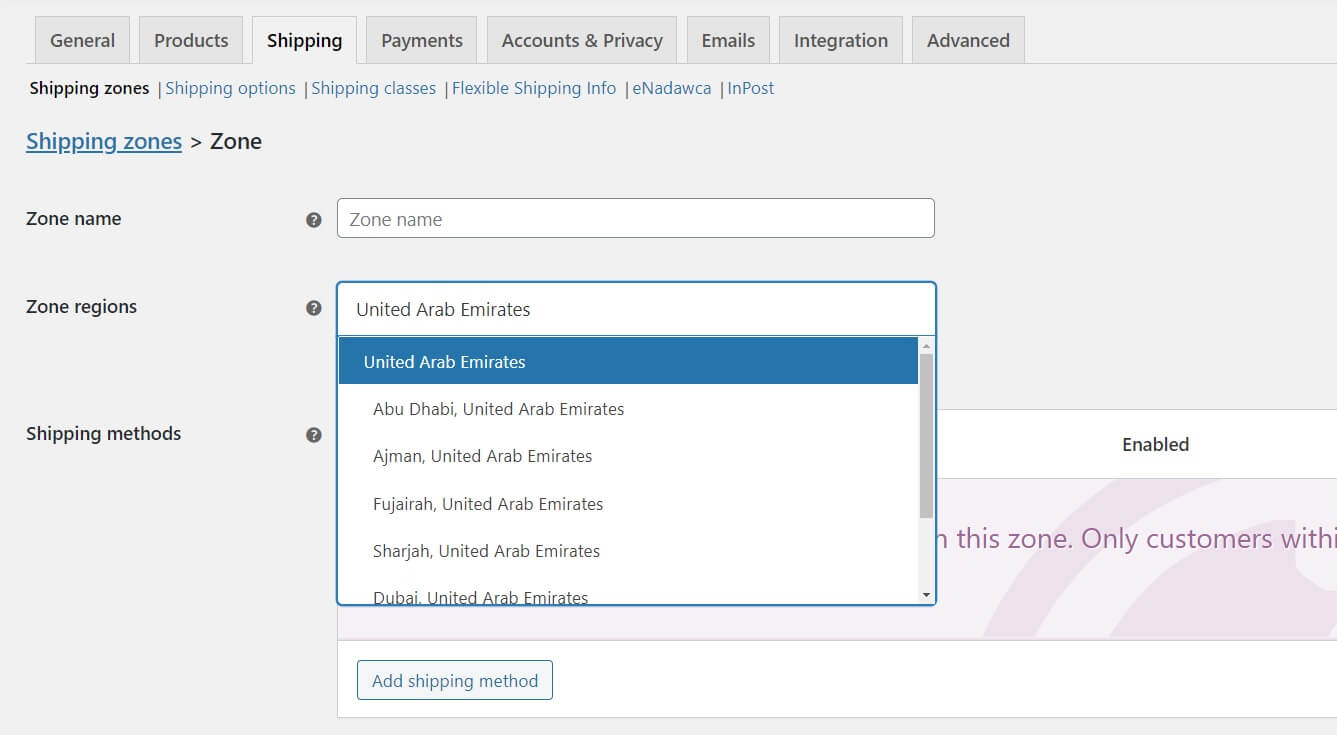Choose Sharjah, United Arab Emirates
Image resolution: width=1337 pixels, height=735 pixels.
[x=628, y=551]
